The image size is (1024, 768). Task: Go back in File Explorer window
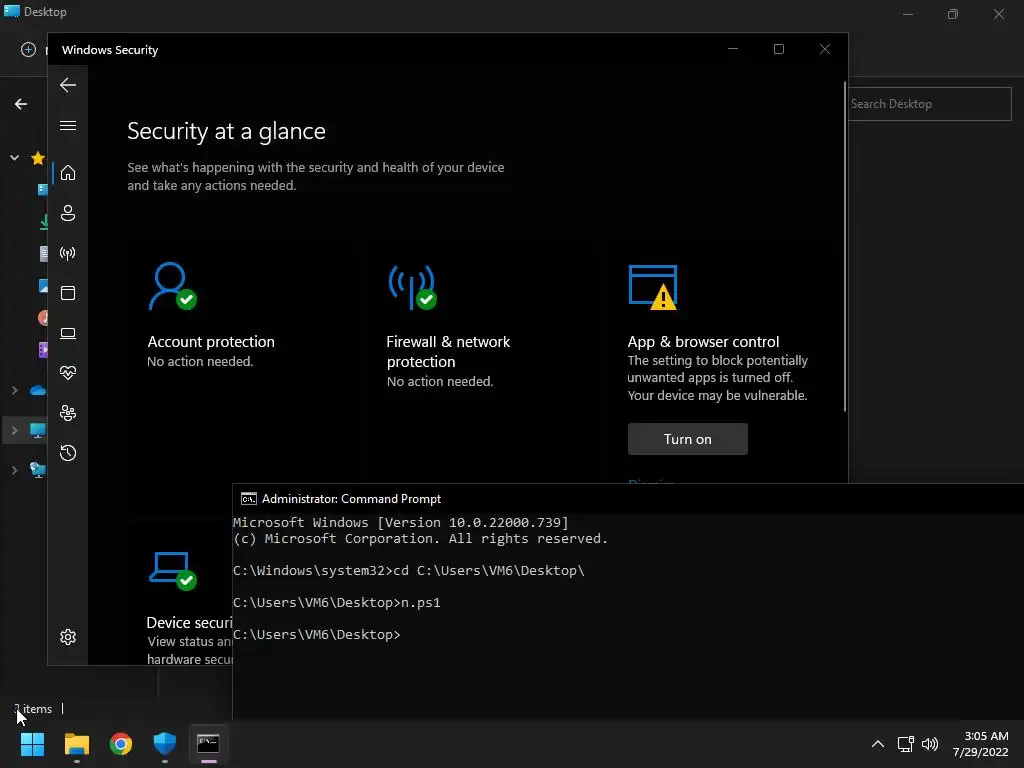(x=21, y=104)
